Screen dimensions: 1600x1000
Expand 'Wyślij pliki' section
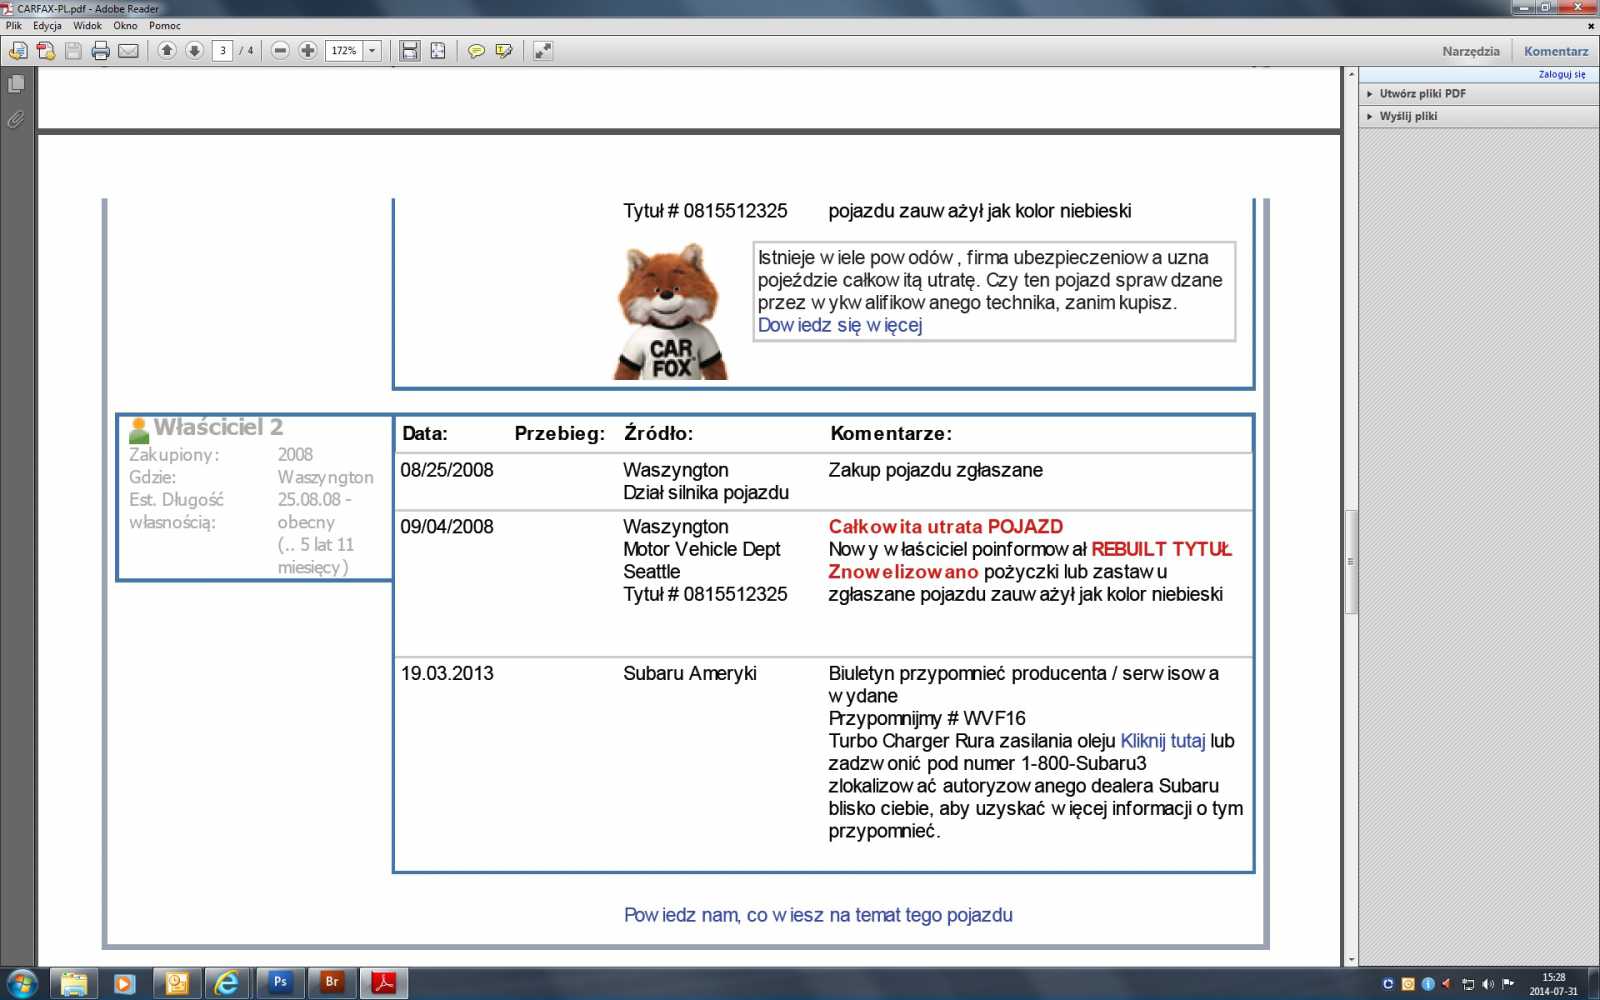coord(1408,116)
